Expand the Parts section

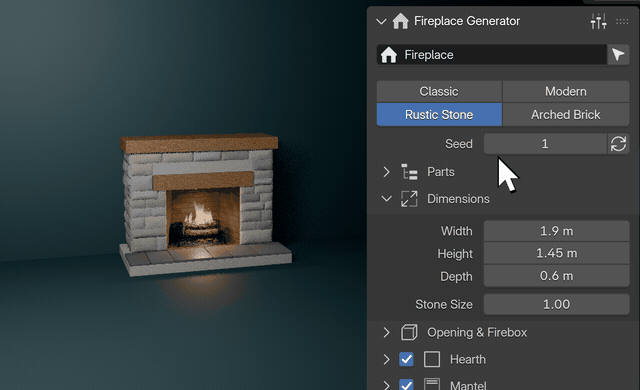(x=386, y=172)
